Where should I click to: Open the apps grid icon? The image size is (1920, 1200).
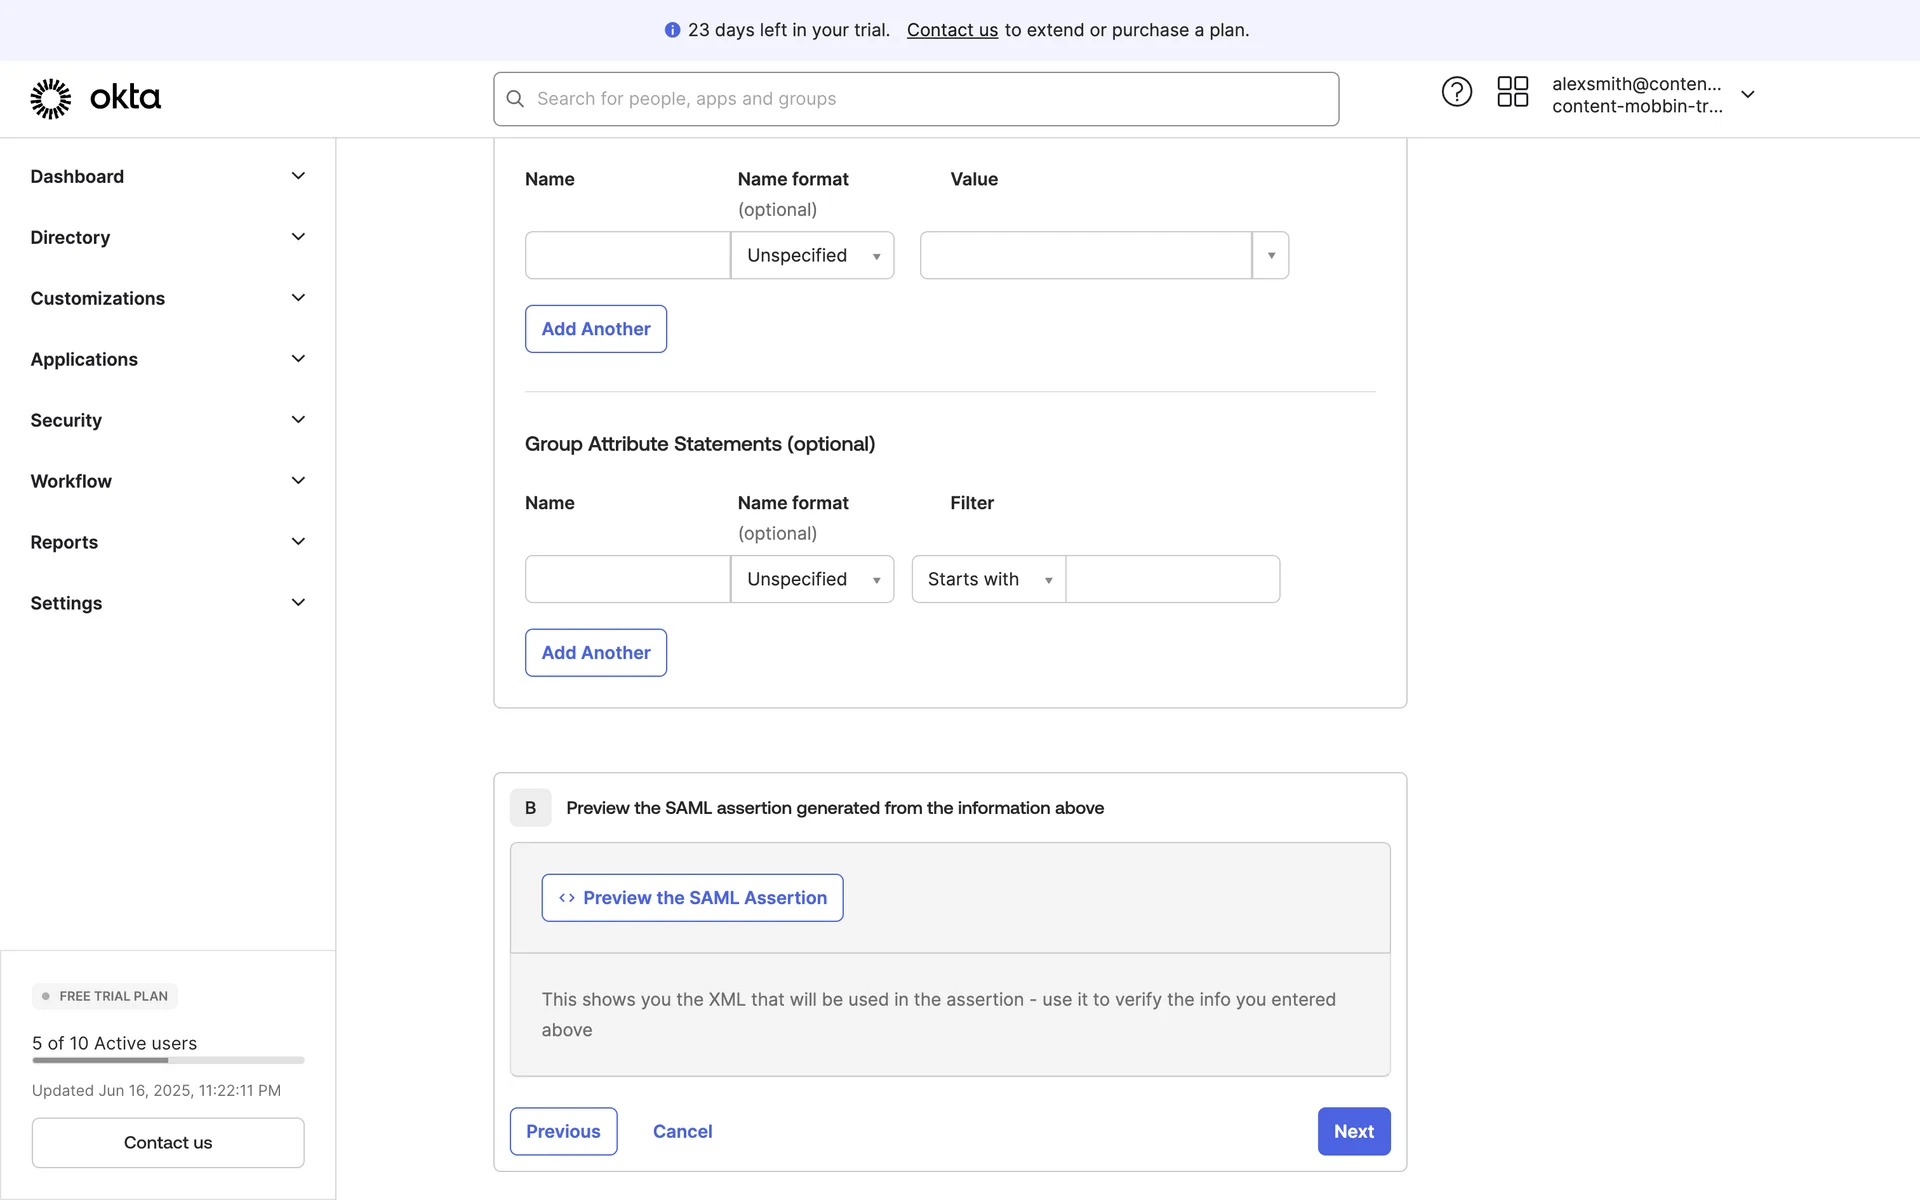1512,92
